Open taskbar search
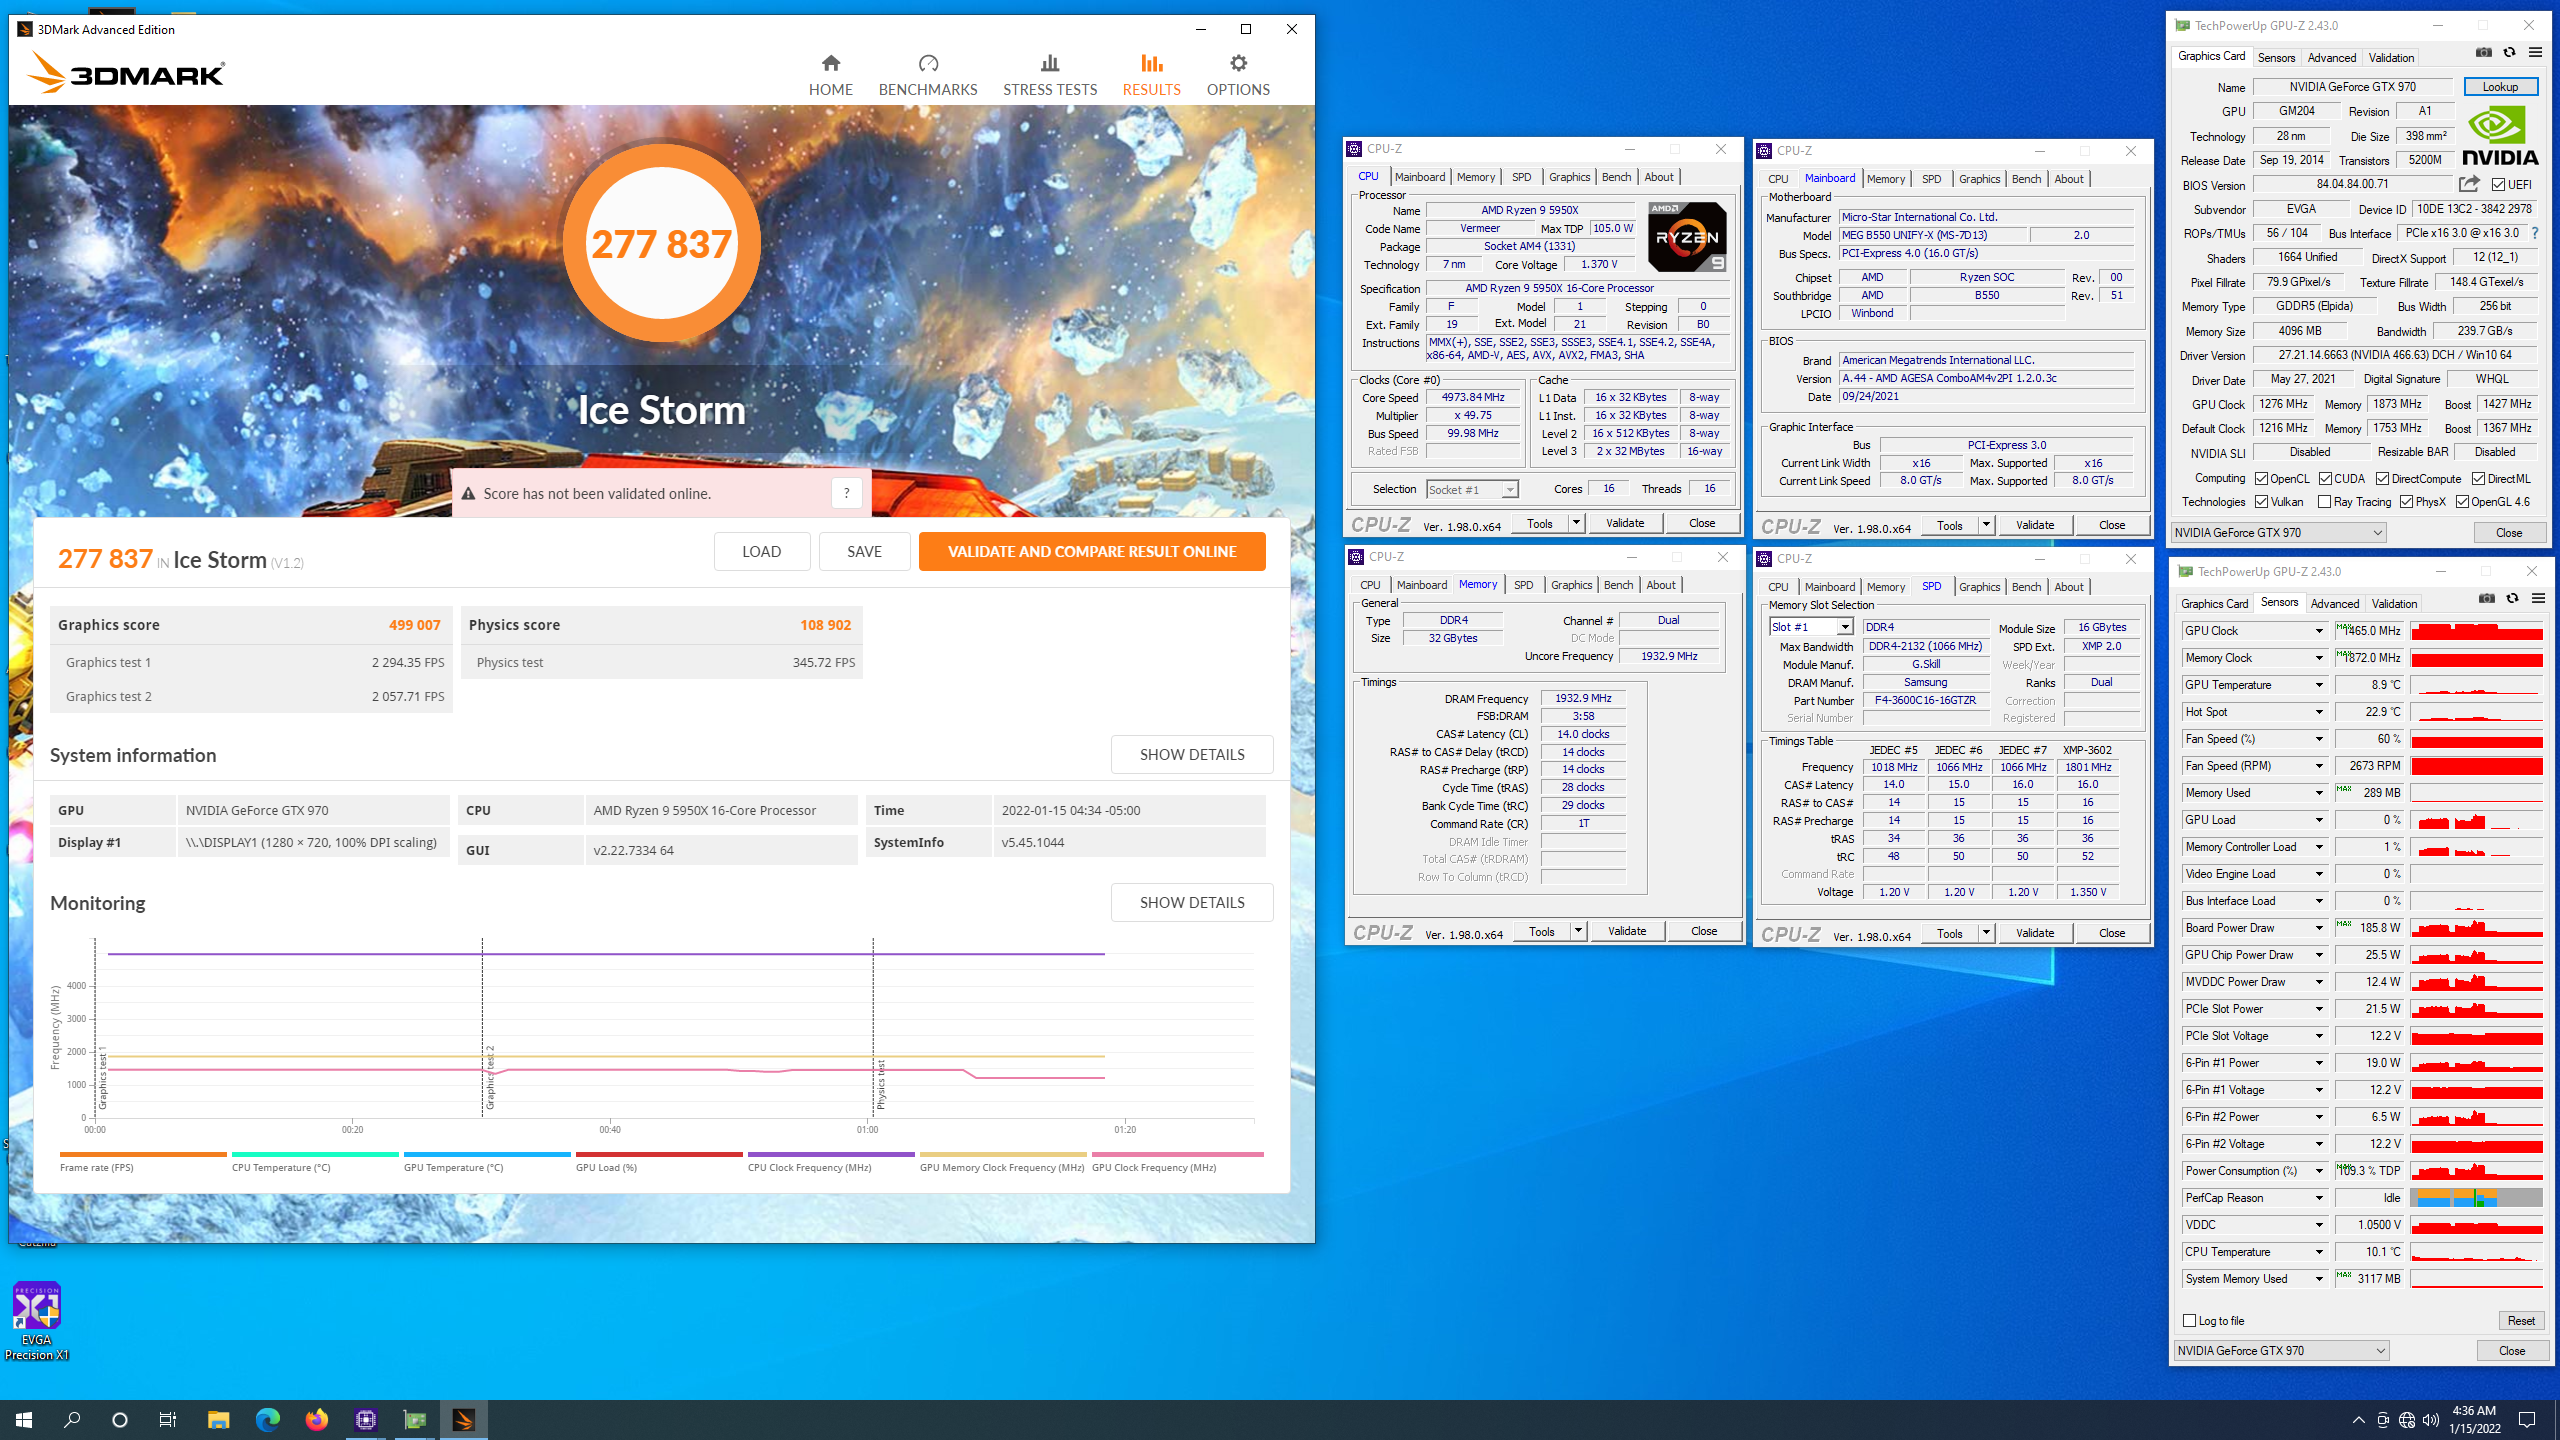This screenshot has width=2560, height=1440. 72,1420
